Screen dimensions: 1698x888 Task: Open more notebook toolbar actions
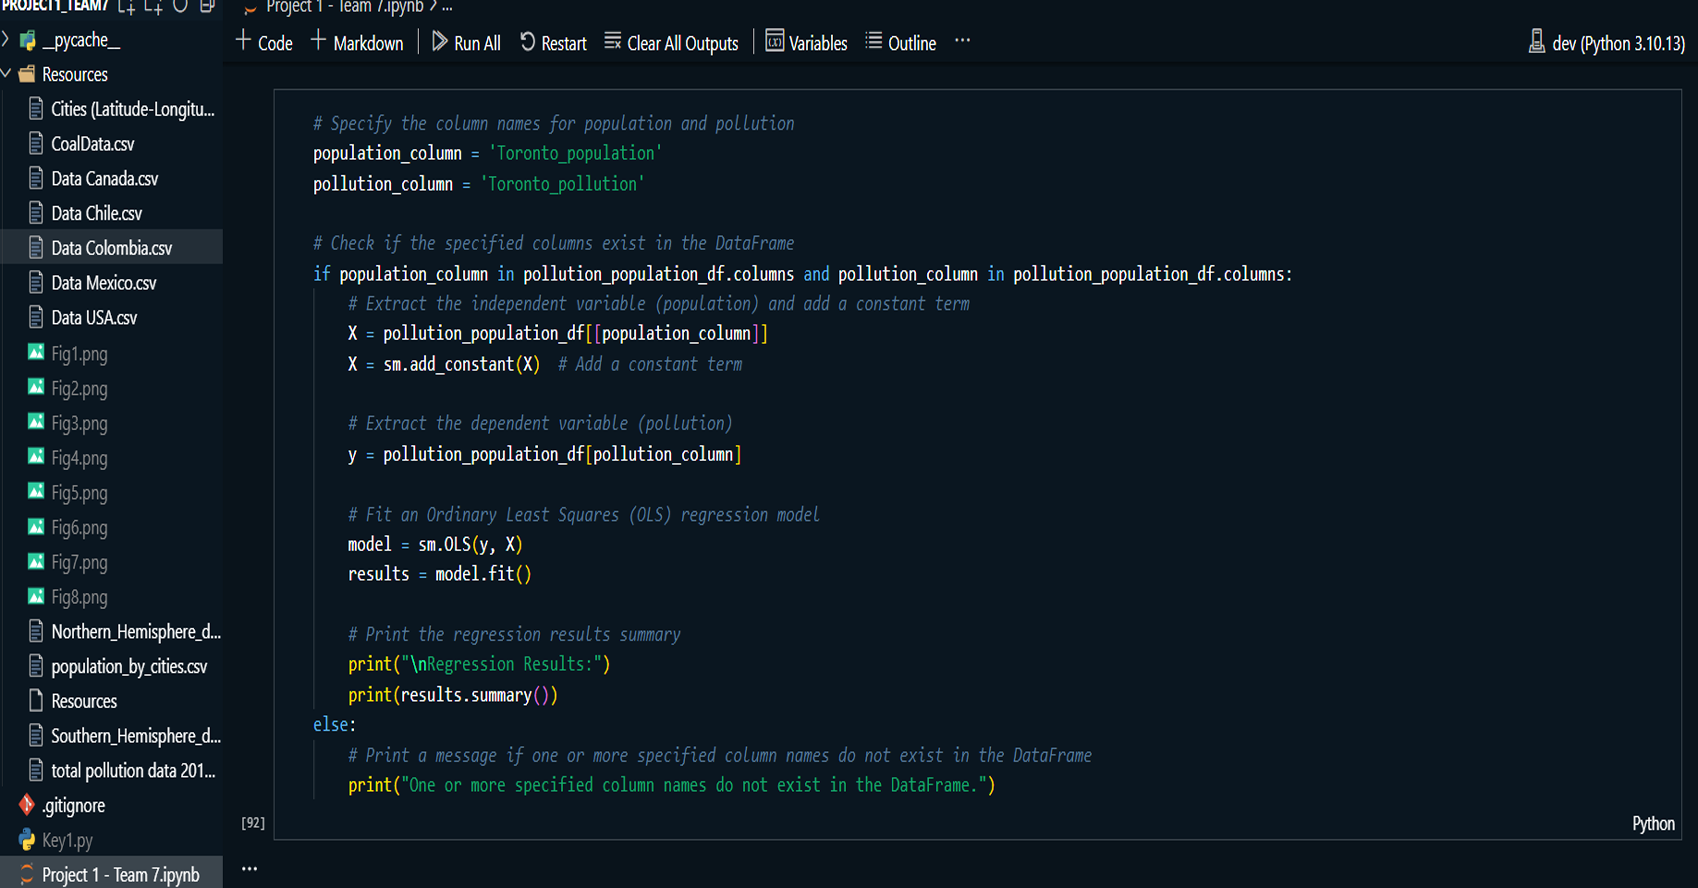point(962,42)
